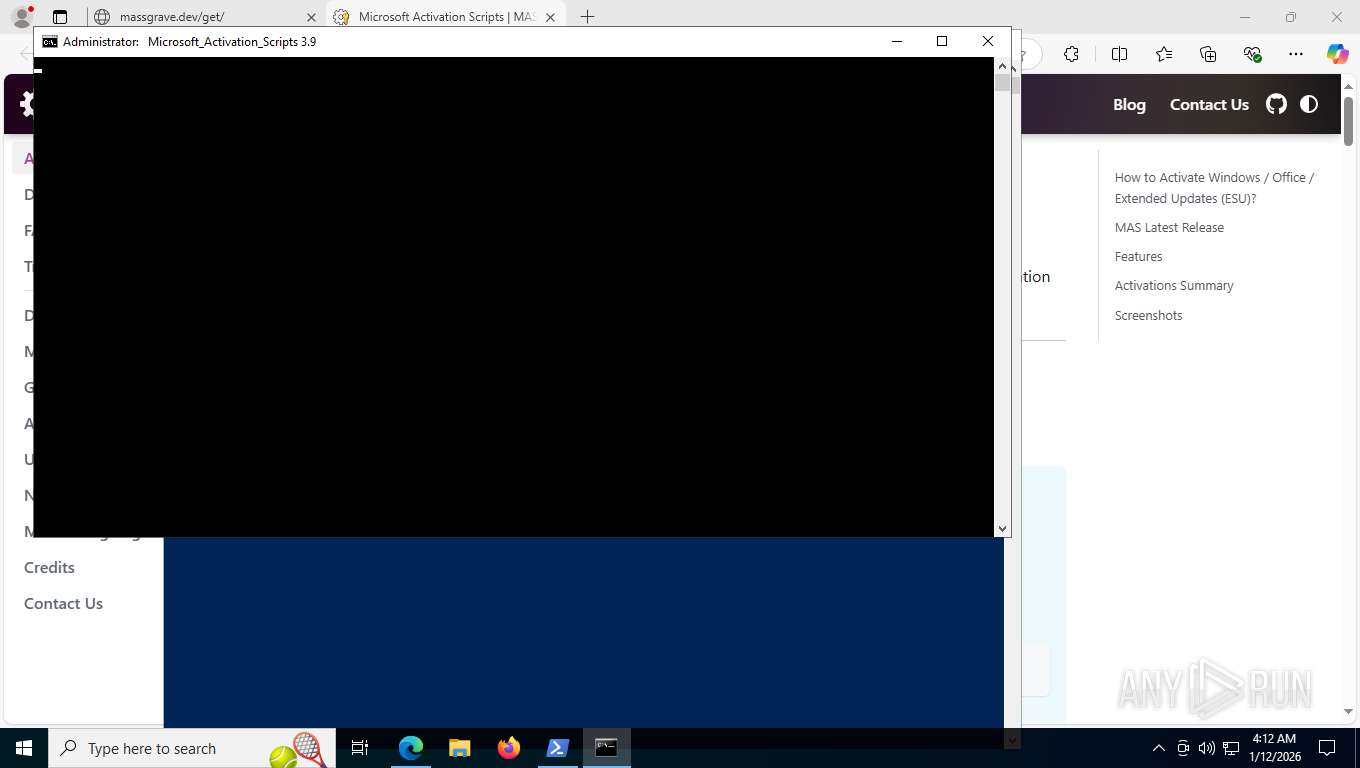Open the Contact Us sidebar item
Screen dimensions: 1360x768
63,603
